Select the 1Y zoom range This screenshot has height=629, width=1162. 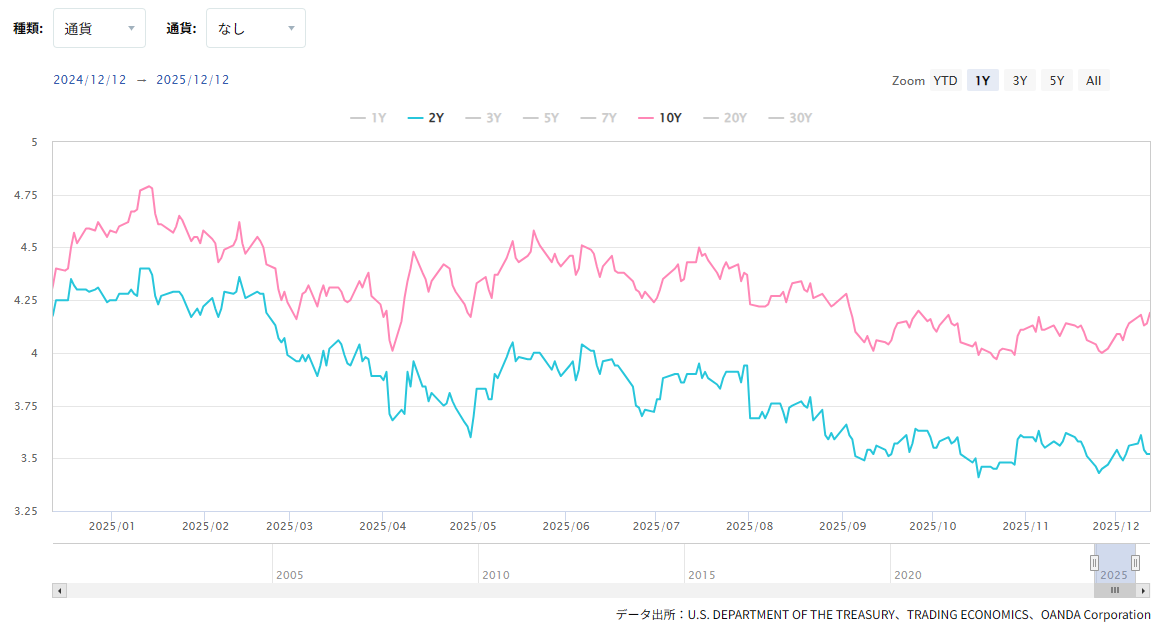click(x=983, y=81)
